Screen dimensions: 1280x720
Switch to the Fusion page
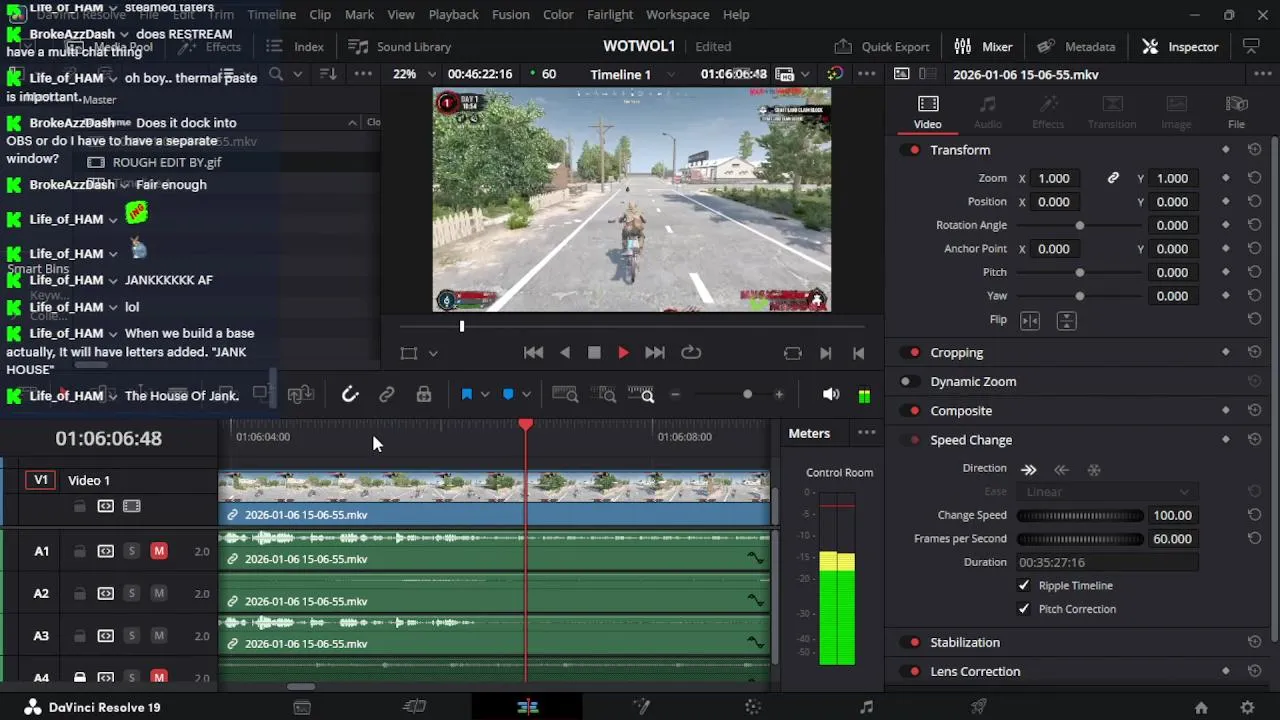pyautogui.click(x=641, y=707)
